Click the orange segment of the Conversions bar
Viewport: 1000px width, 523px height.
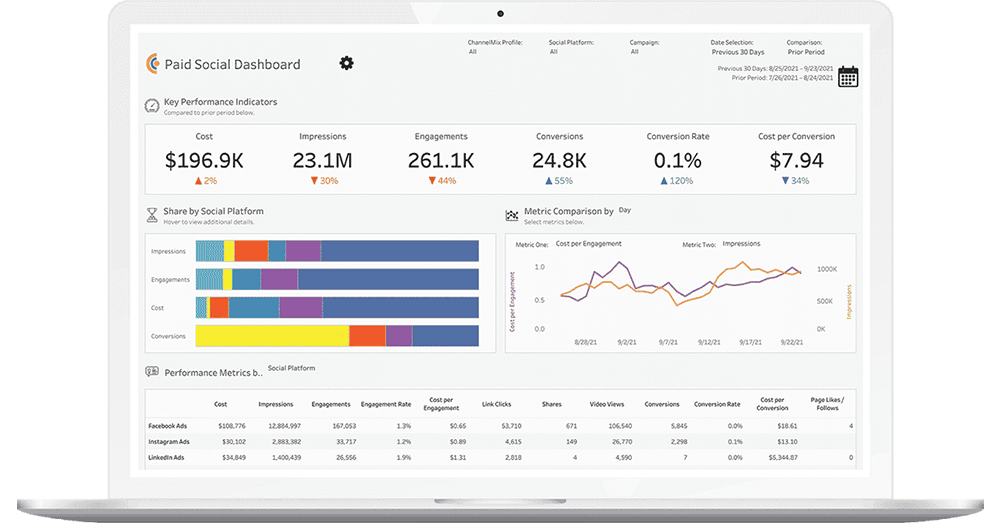[367, 336]
